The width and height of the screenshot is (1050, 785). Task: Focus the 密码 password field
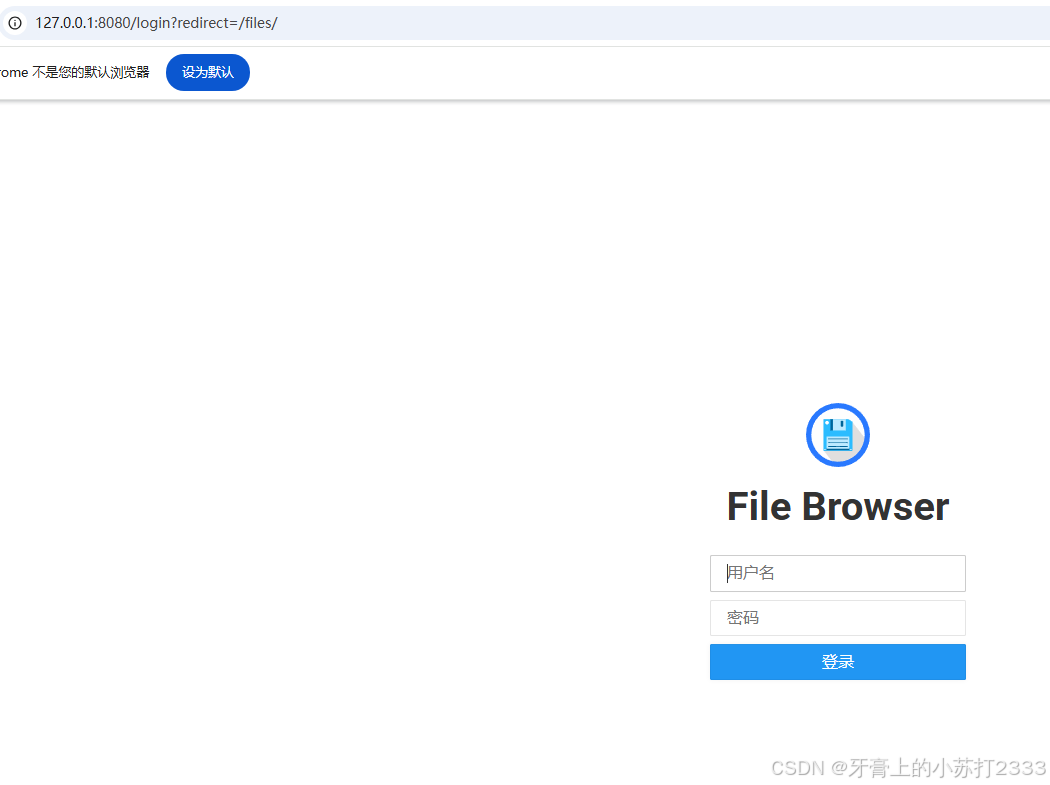(x=838, y=618)
